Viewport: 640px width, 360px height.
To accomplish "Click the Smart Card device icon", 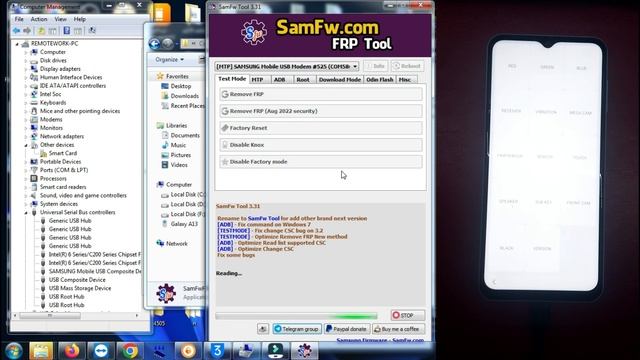I will click(43, 153).
